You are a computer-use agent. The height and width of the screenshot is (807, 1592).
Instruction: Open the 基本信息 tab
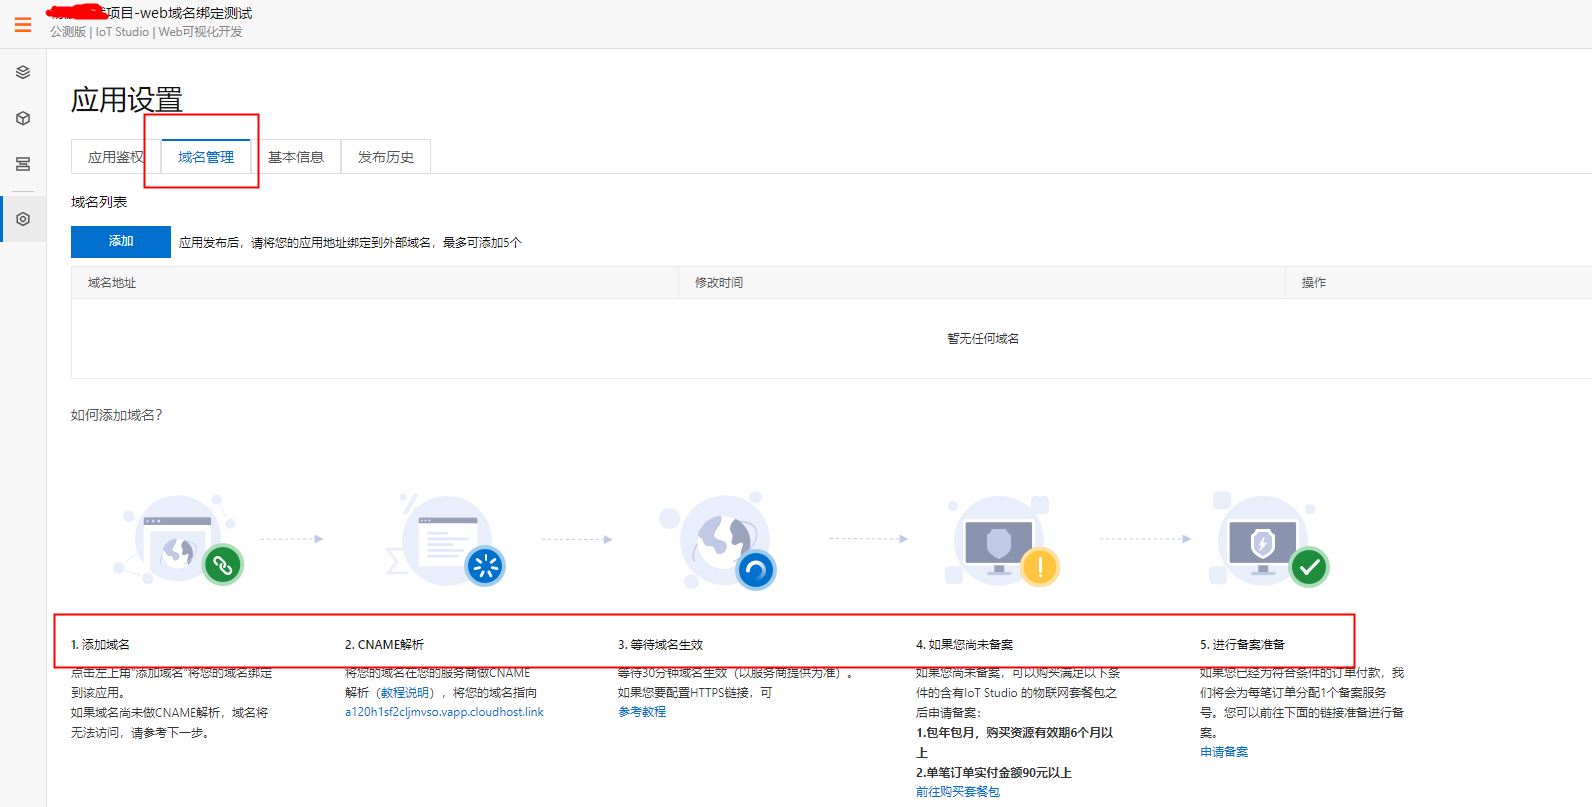(x=296, y=157)
